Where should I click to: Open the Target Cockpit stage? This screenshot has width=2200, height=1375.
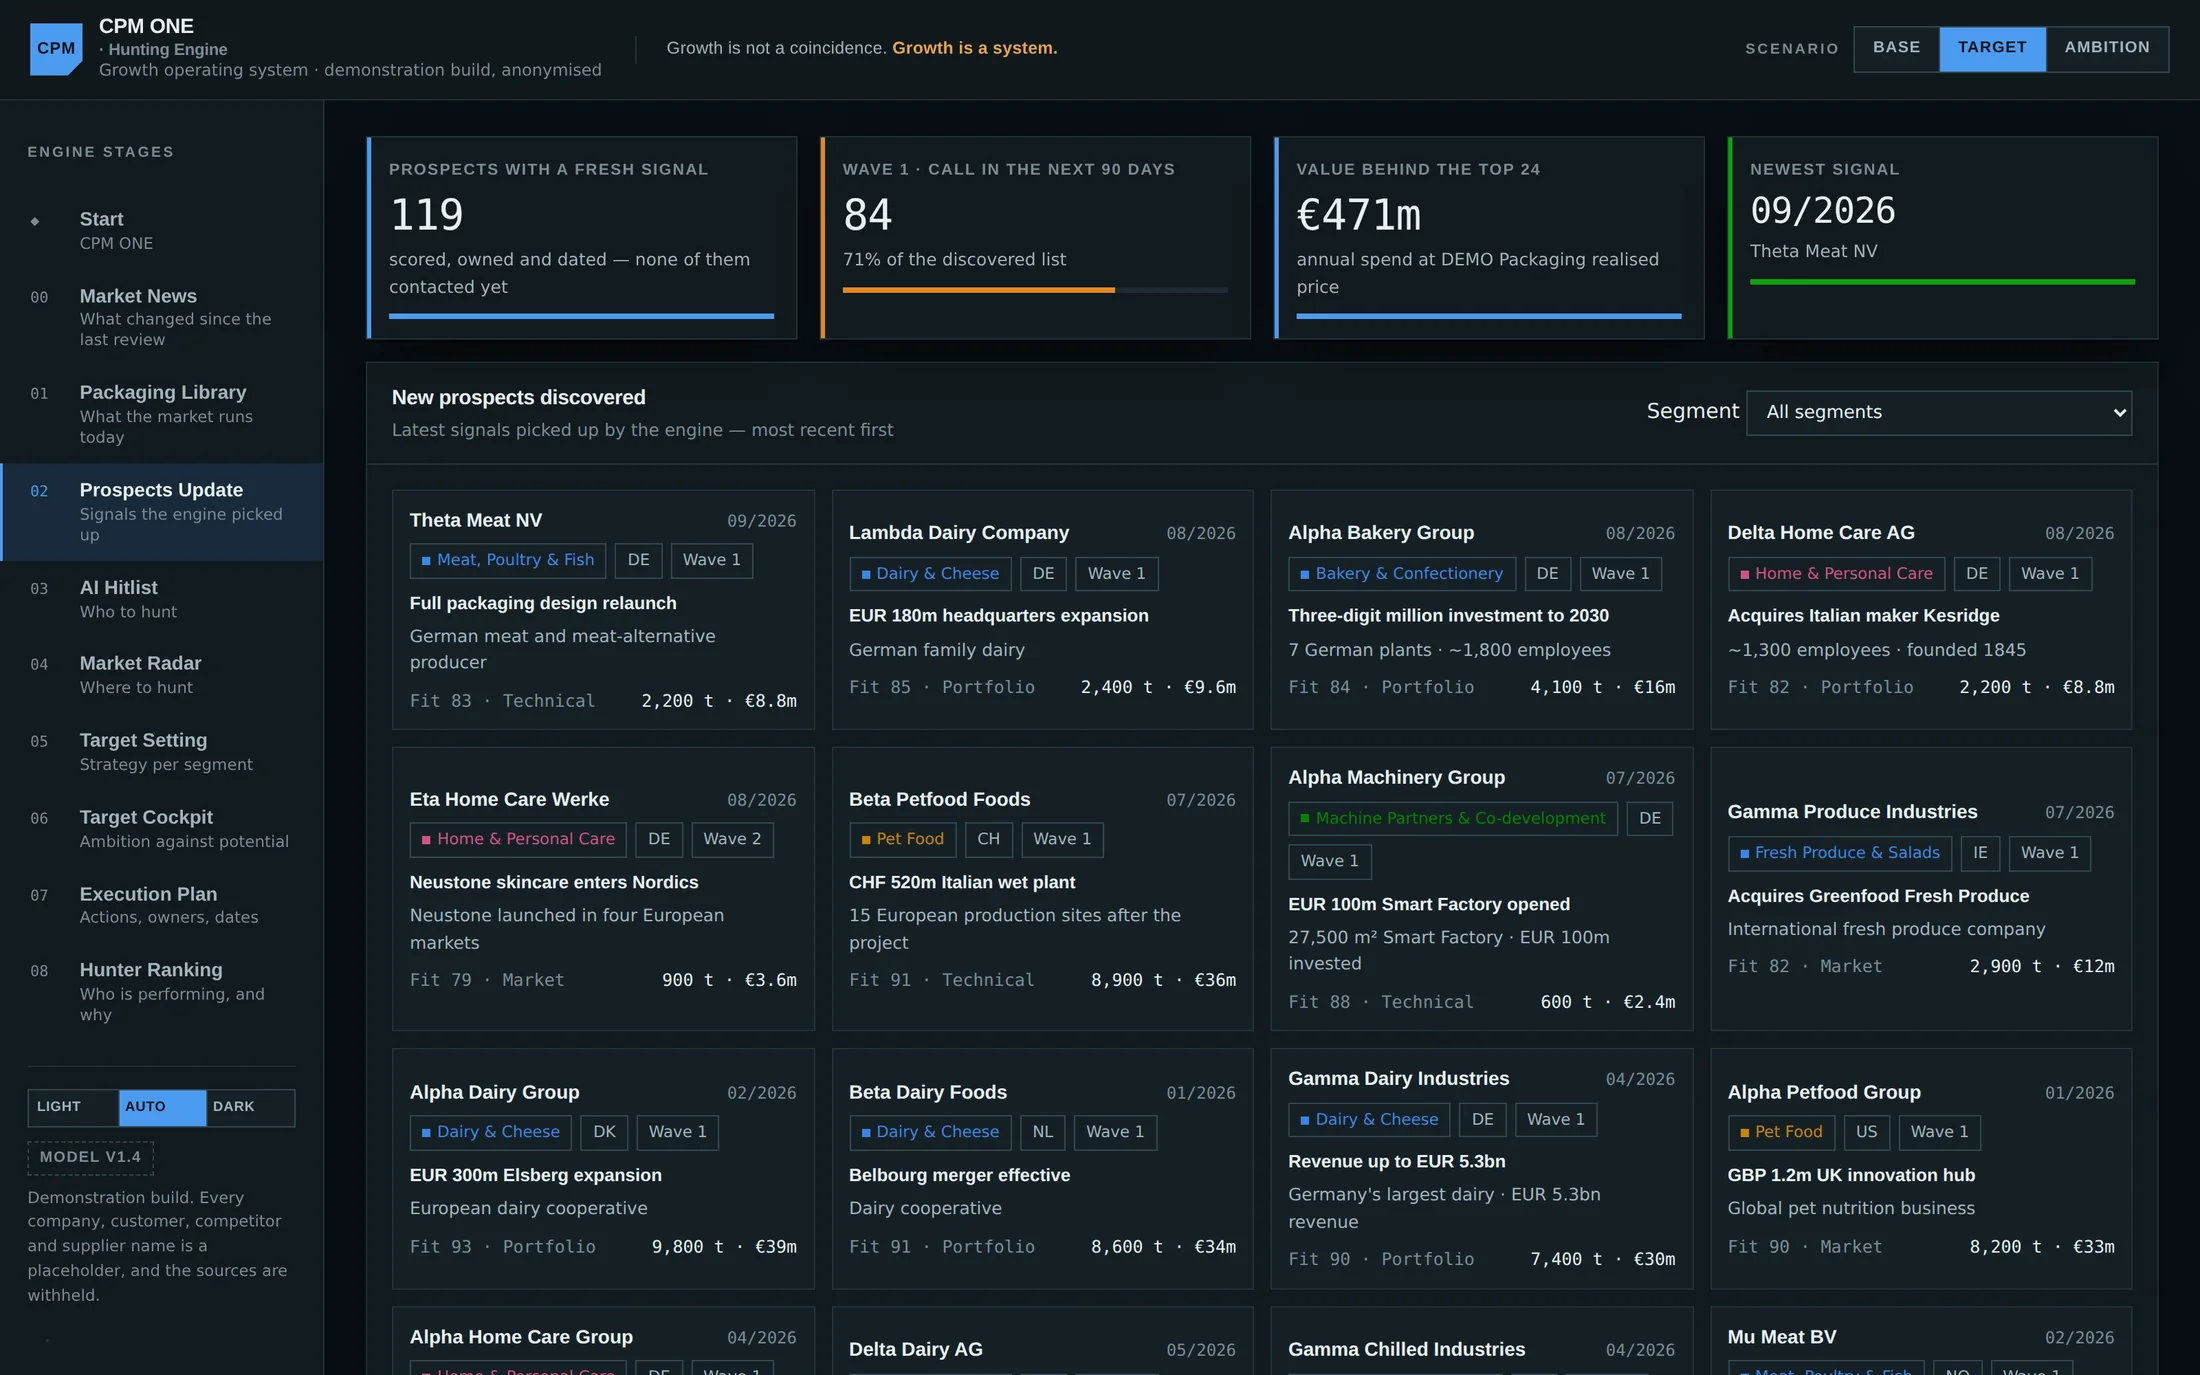tap(162, 828)
